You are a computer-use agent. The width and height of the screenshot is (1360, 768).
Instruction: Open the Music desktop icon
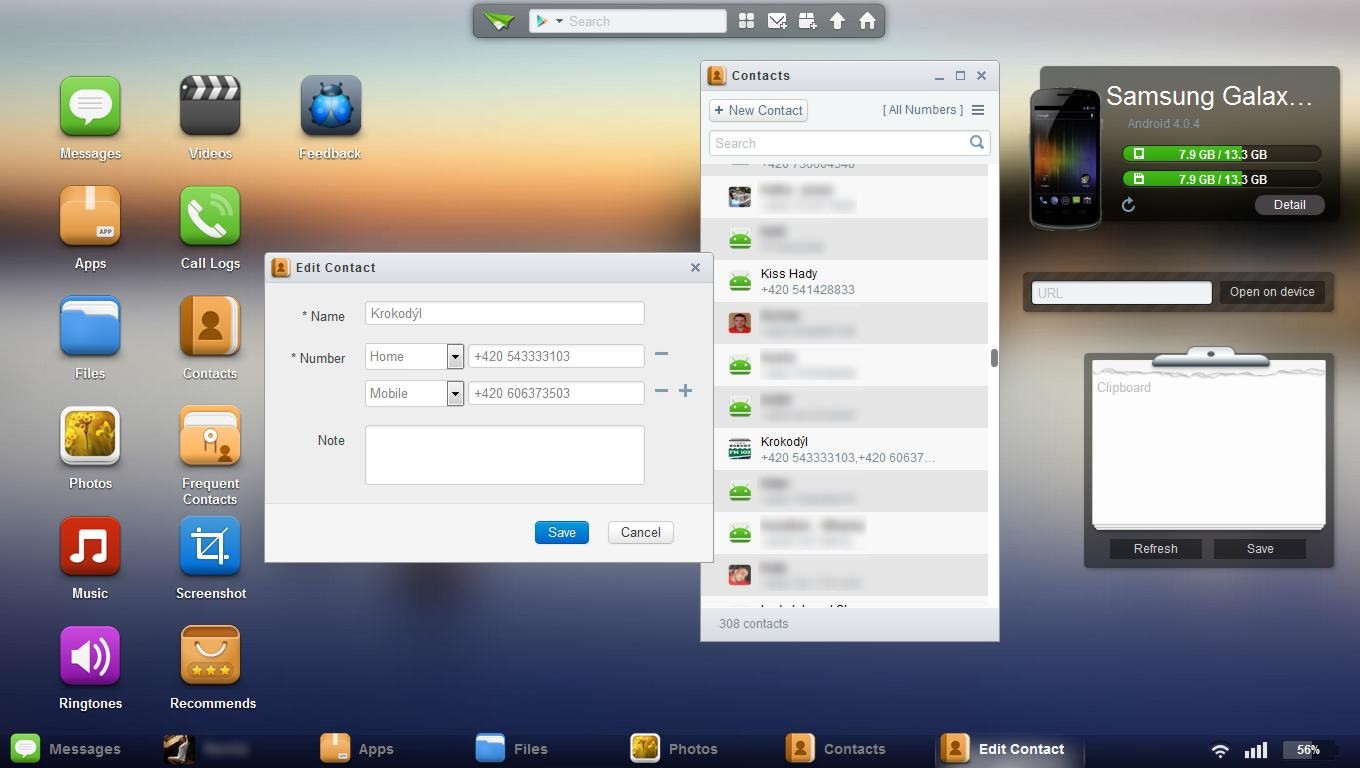90,546
